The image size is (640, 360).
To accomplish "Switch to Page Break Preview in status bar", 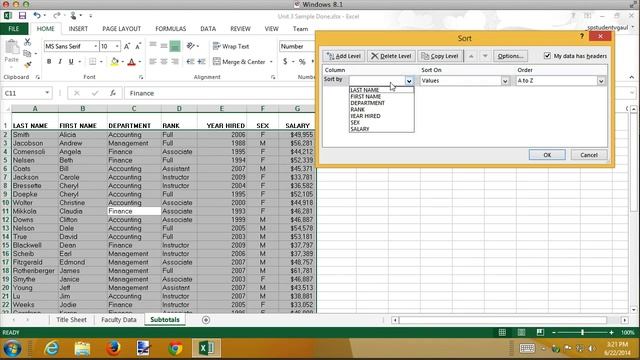I will (x=540, y=332).
